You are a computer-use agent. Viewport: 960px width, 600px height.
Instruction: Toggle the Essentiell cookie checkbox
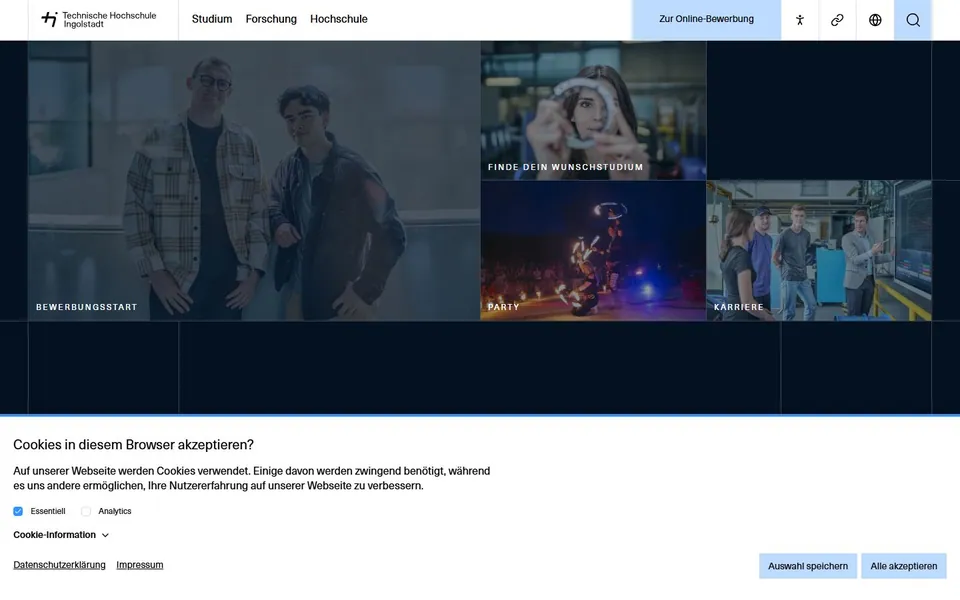point(18,511)
